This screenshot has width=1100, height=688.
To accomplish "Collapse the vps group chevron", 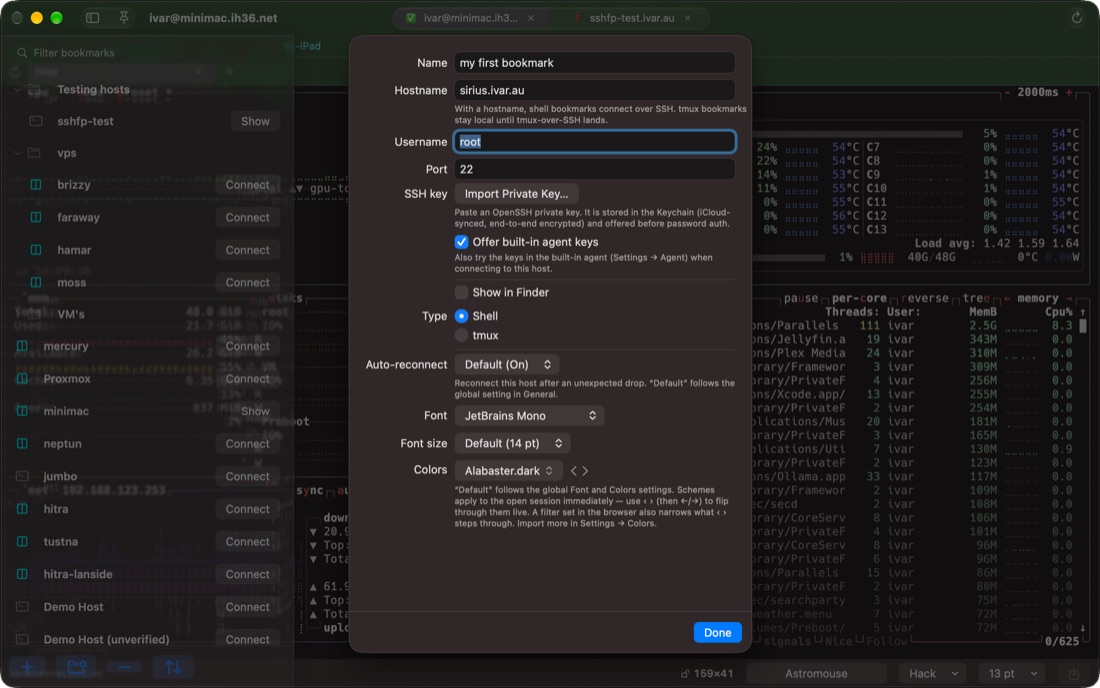I will coord(18,153).
